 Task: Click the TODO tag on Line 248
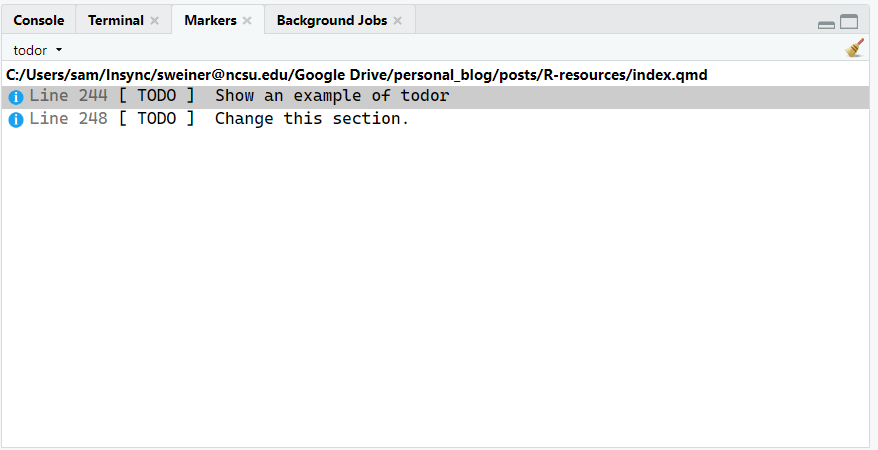[156, 119]
